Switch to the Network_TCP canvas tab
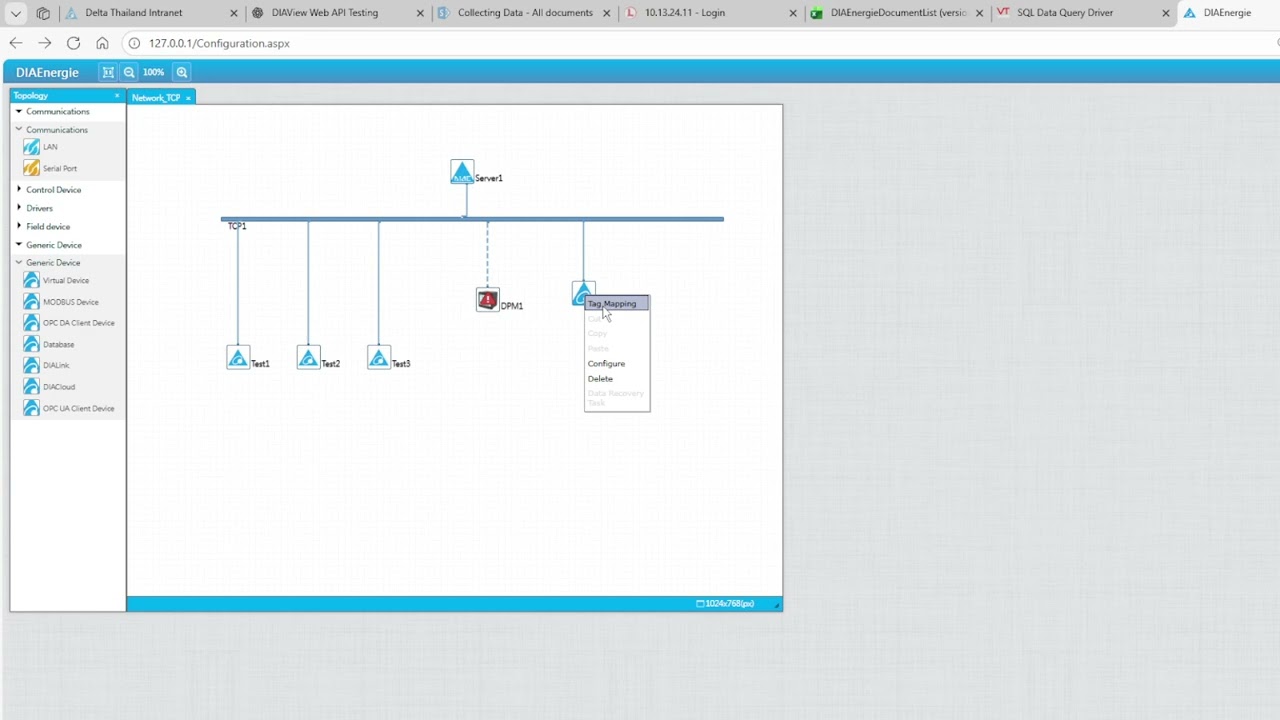The width and height of the screenshot is (1280, 720). coord(156,97)
